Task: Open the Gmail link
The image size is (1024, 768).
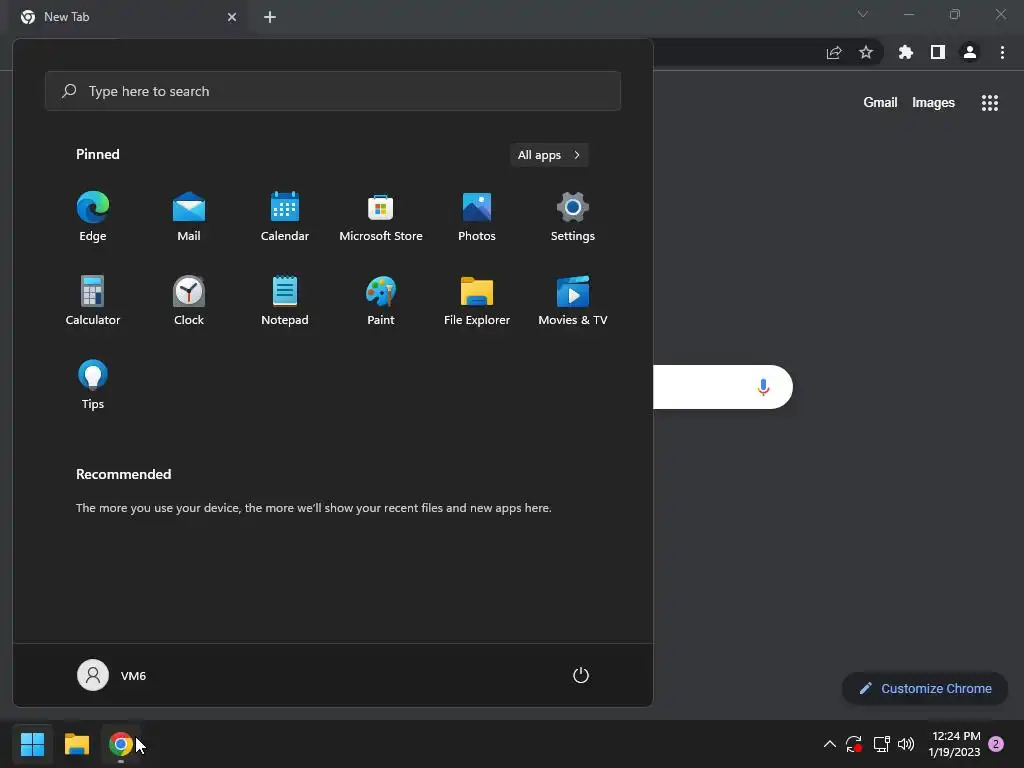Action: click(880, 103)
